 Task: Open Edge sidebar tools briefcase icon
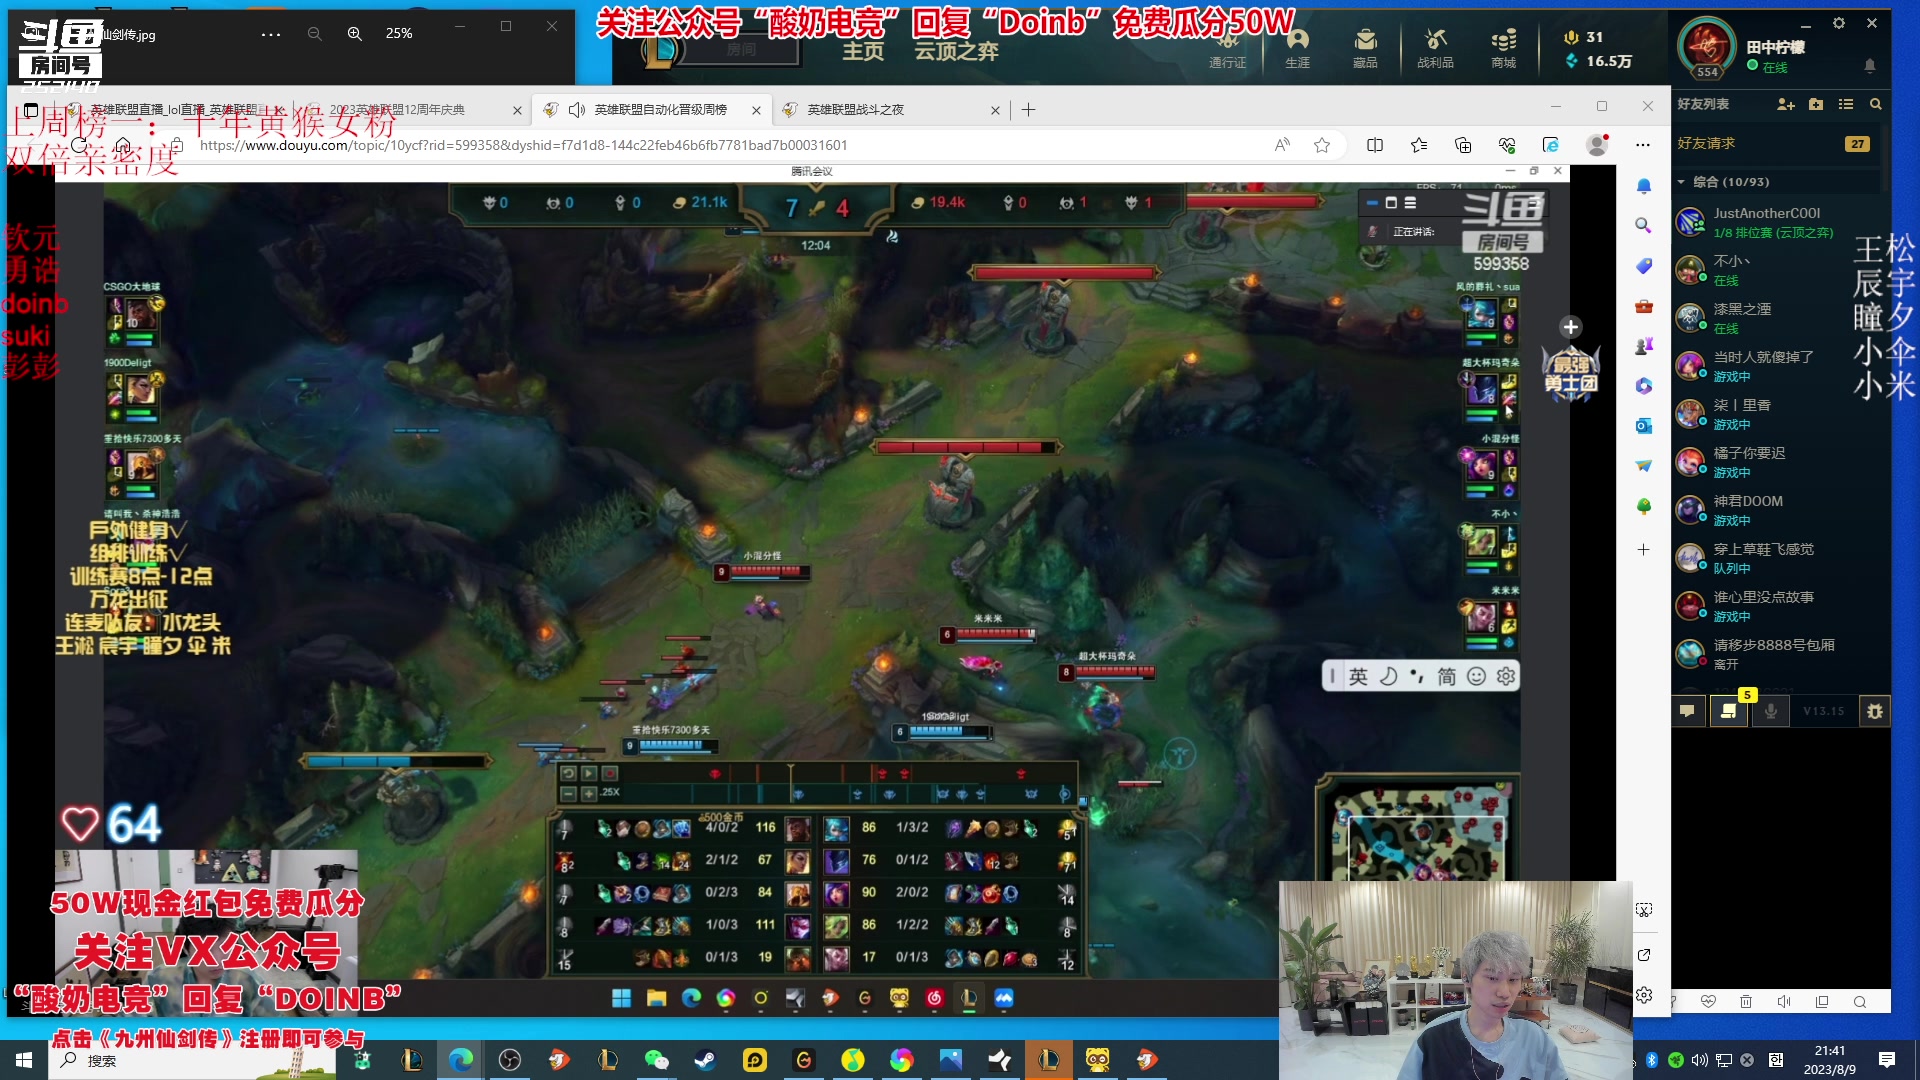(1643, 306)
